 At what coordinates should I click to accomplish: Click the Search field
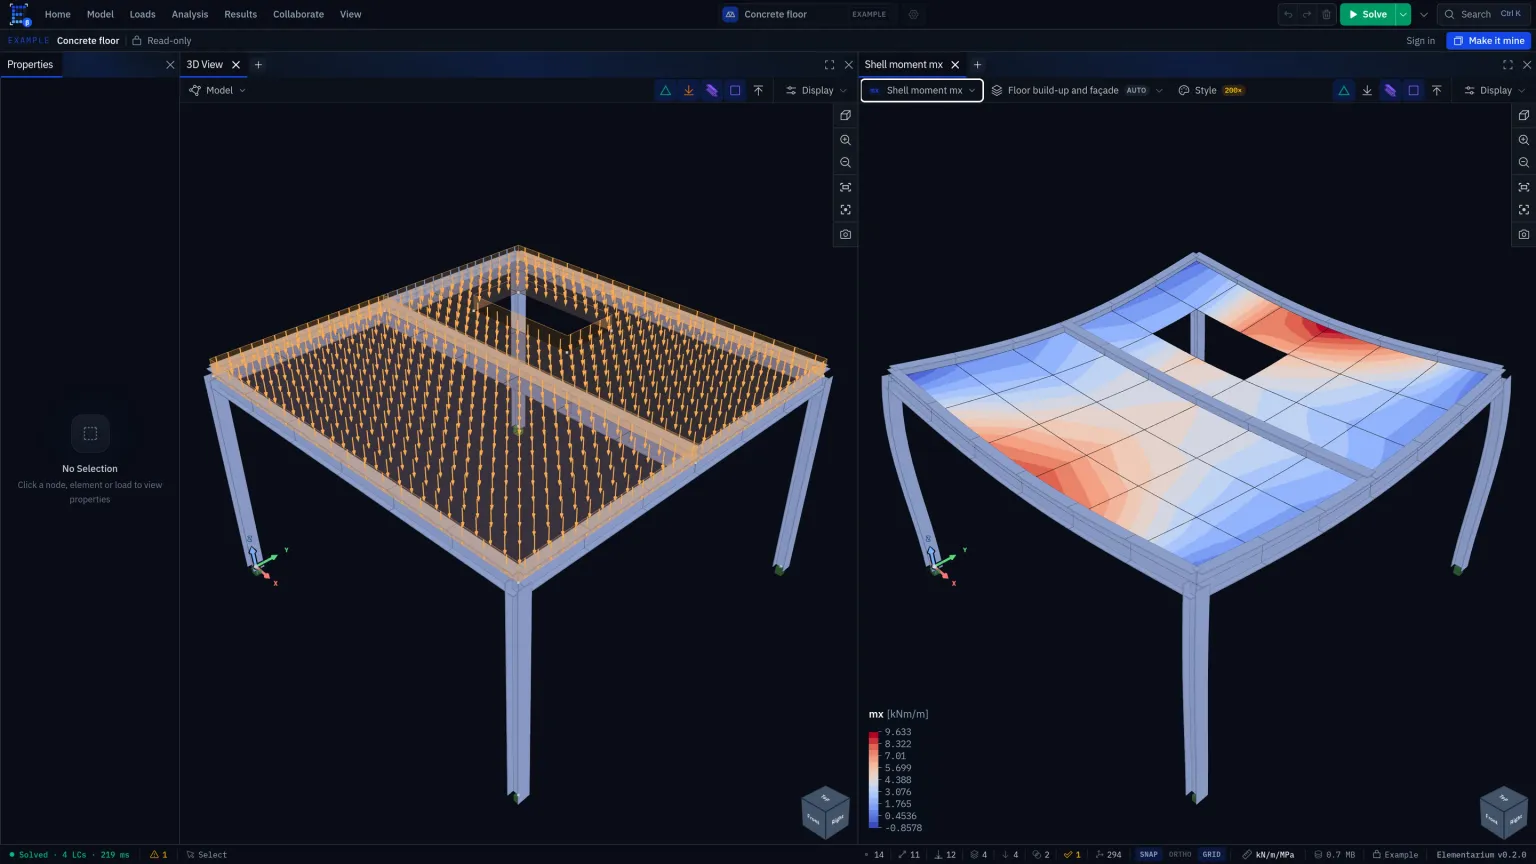[x=1483, y=14]
